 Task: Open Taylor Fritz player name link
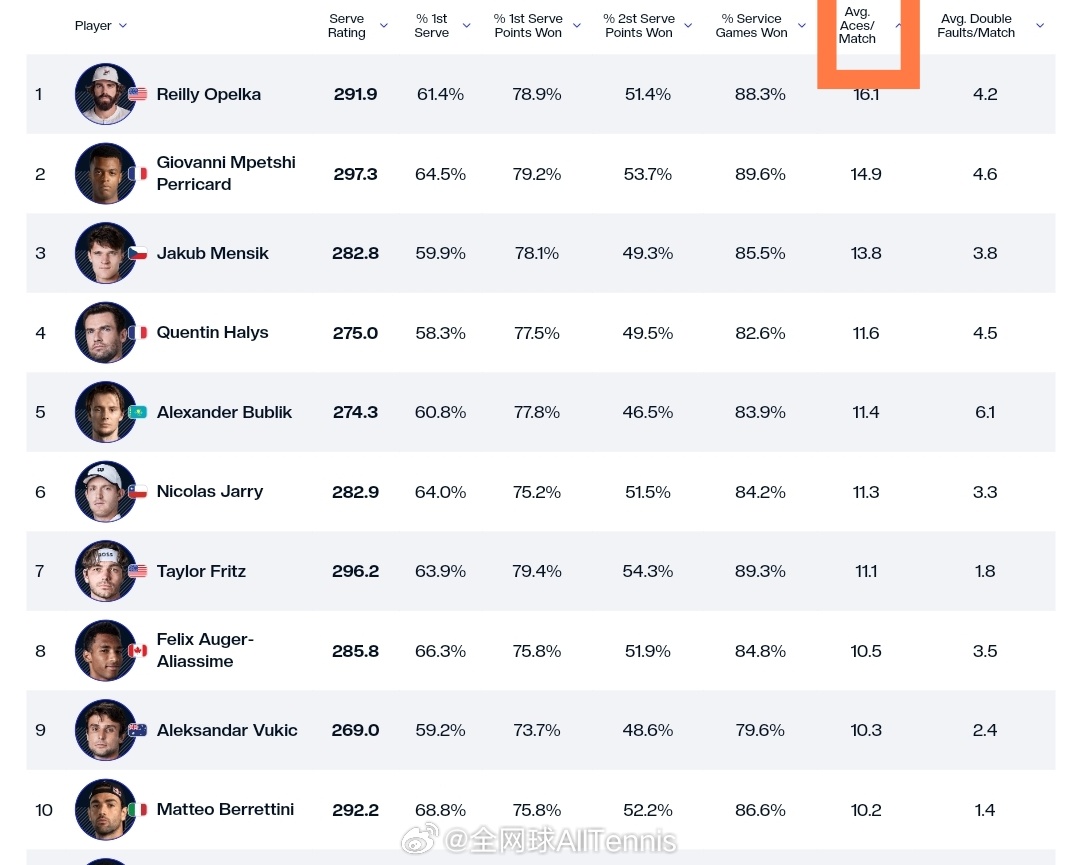pyautogui.click(x=201, y=571)
